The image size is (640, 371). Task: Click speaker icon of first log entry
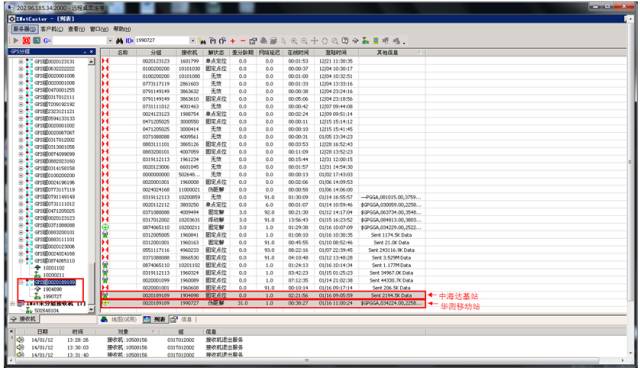20,340
